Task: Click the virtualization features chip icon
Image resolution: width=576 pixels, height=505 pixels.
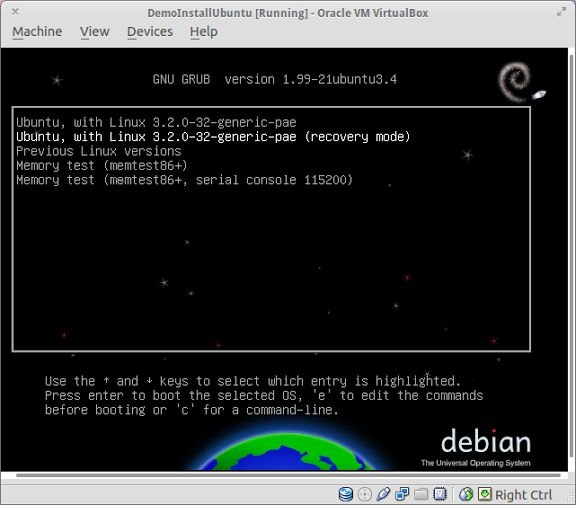Action: 439,494
